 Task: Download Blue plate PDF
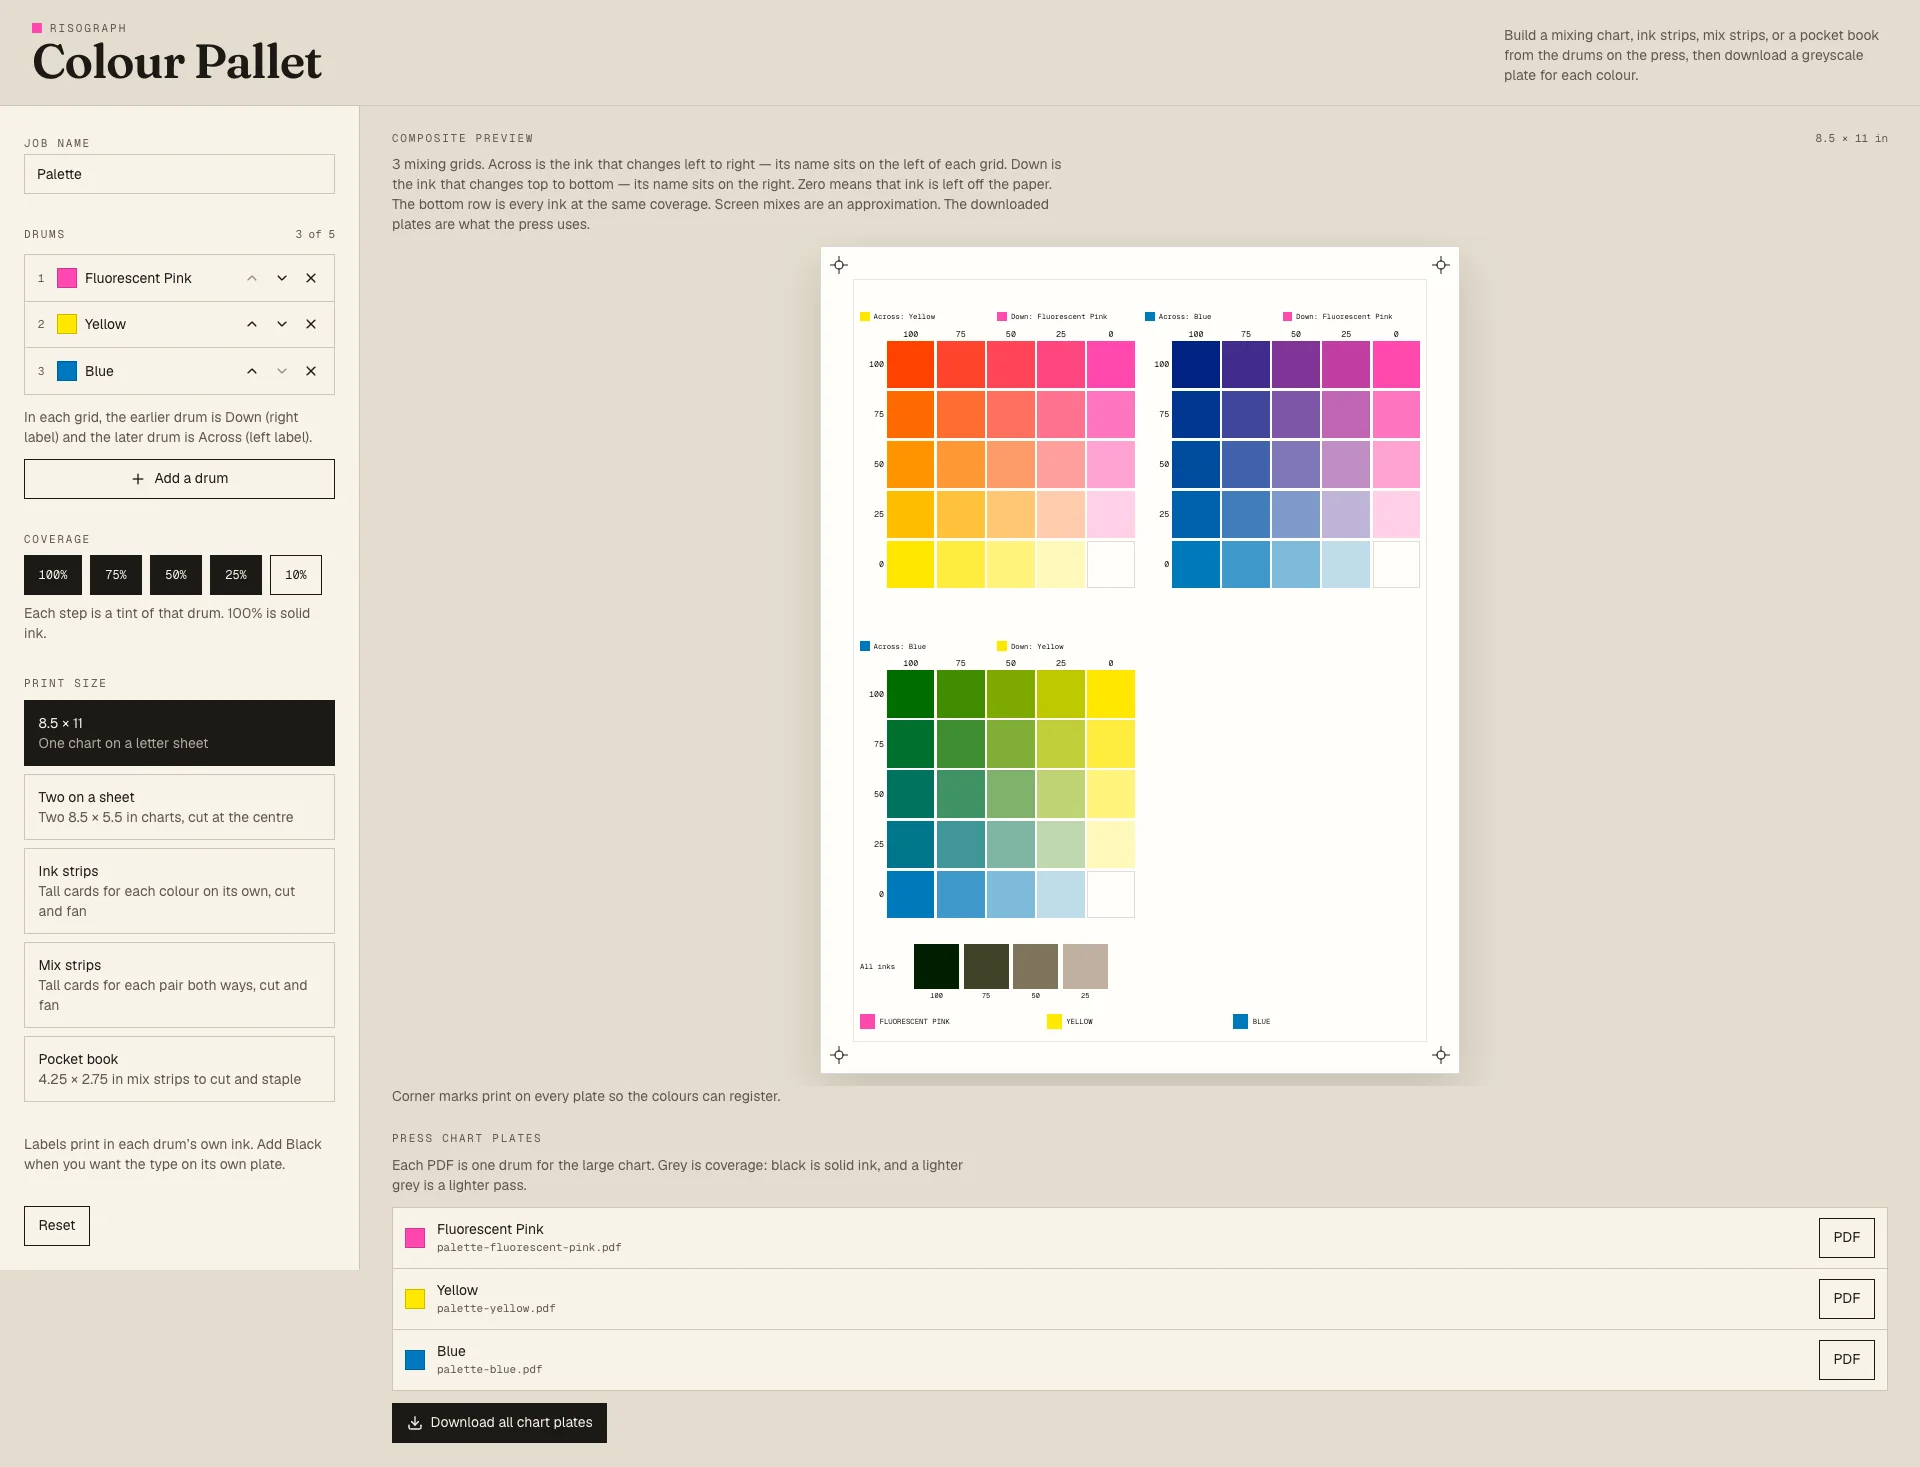[1846, 1360]
